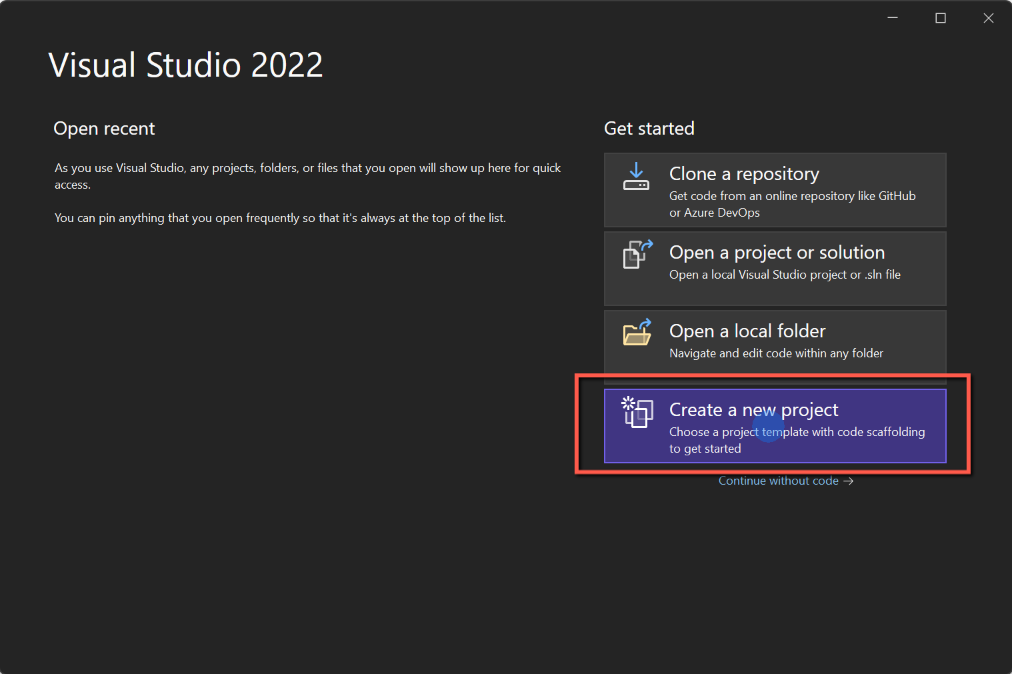Open the 'Continue without code' link
1012x674 pixels.
(x=778, y=481)
